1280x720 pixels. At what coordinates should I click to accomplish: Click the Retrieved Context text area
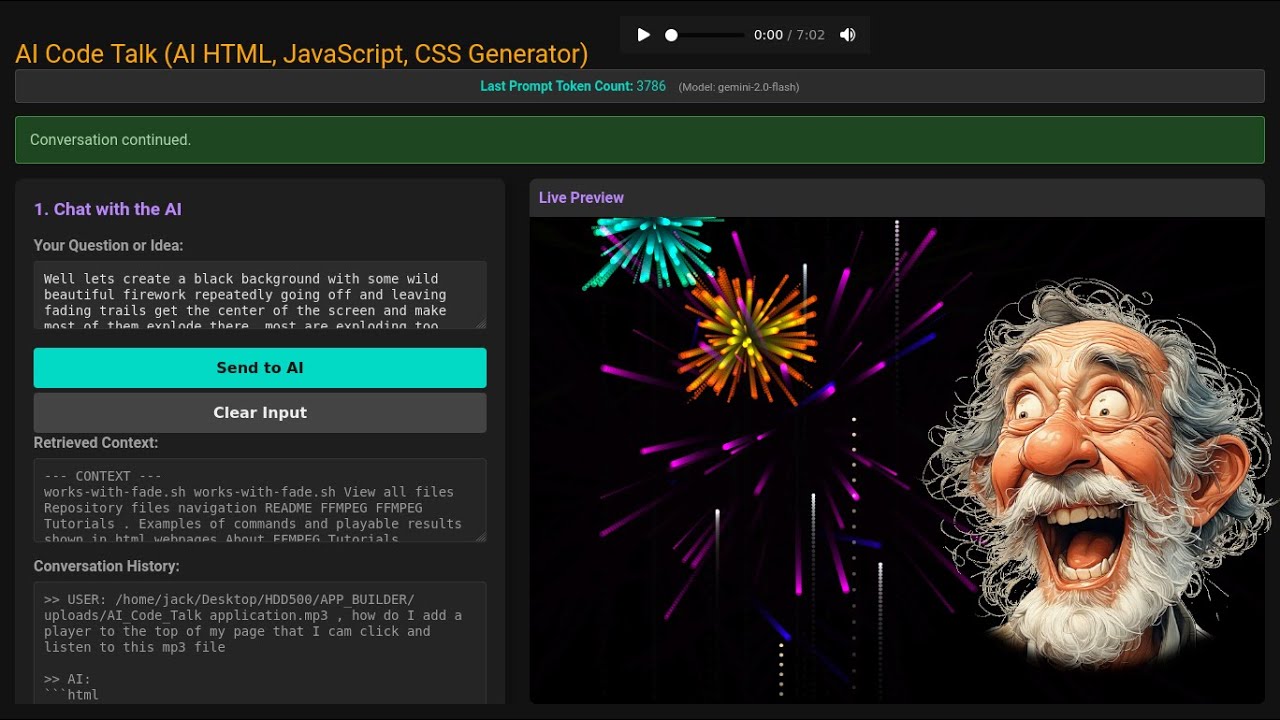[260, 500]
